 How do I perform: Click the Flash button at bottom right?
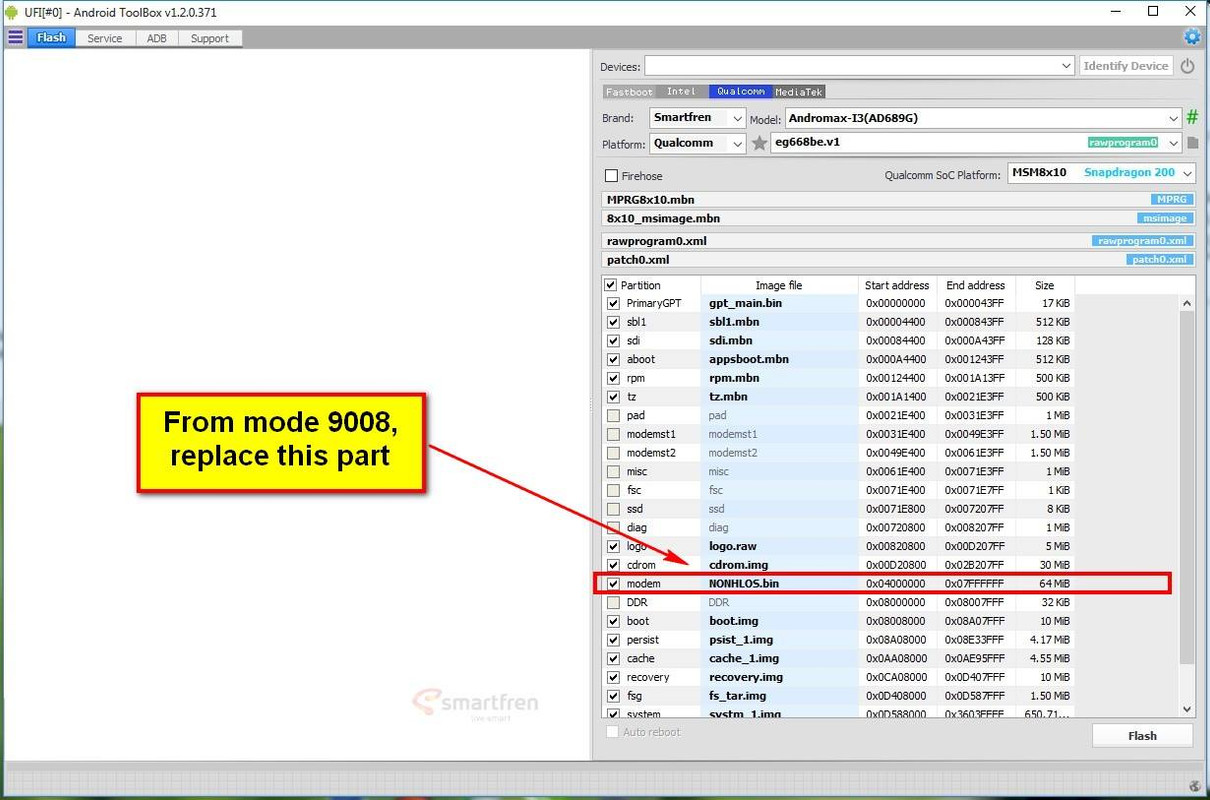pos(1142,736)
